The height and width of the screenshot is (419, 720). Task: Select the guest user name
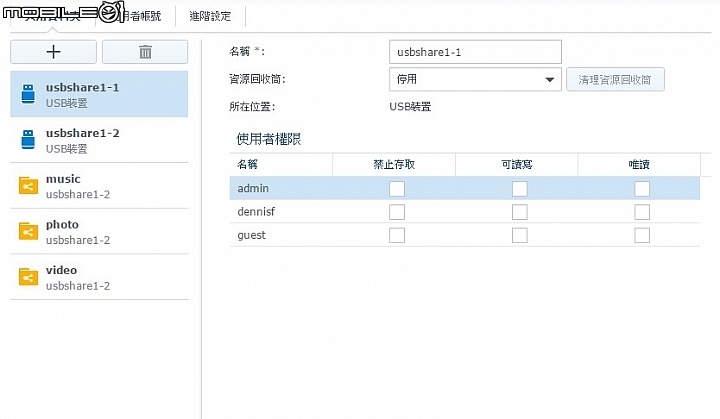(252, 235)
